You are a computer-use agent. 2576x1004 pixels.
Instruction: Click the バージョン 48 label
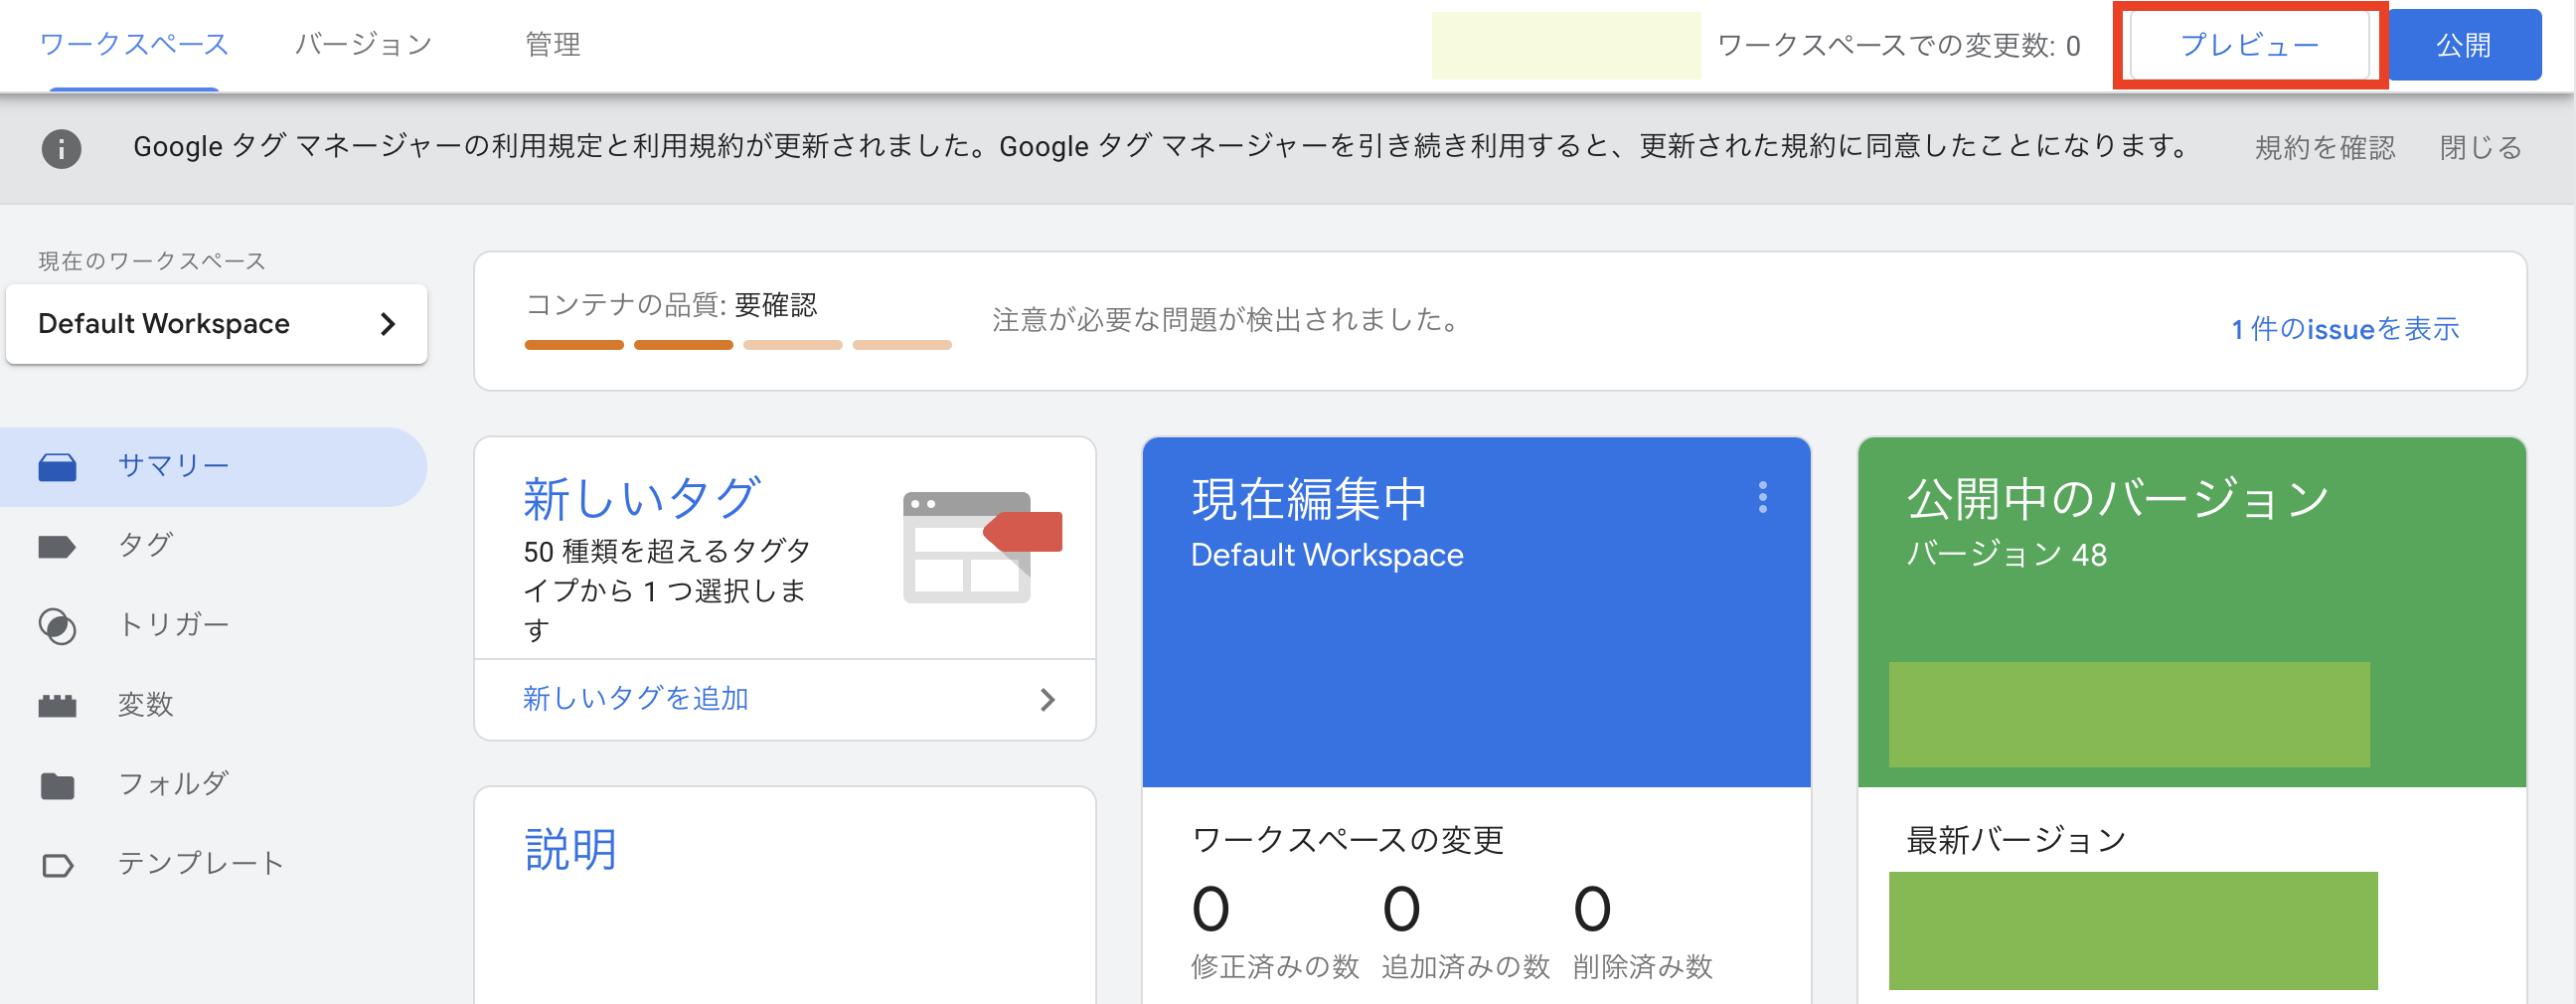2006,555
